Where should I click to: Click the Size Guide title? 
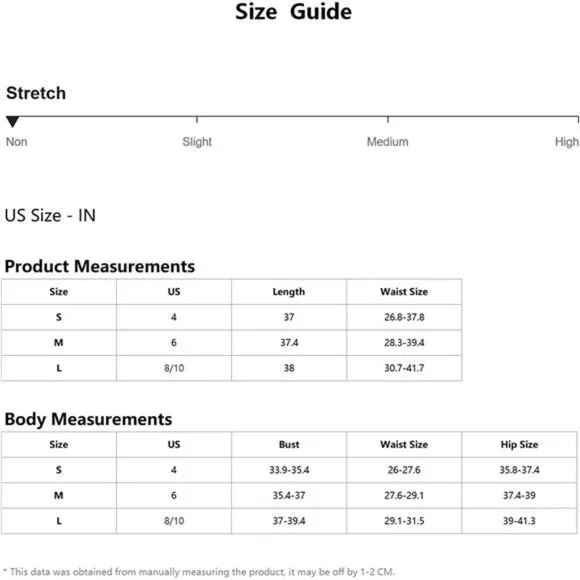[x=293, y=12]
